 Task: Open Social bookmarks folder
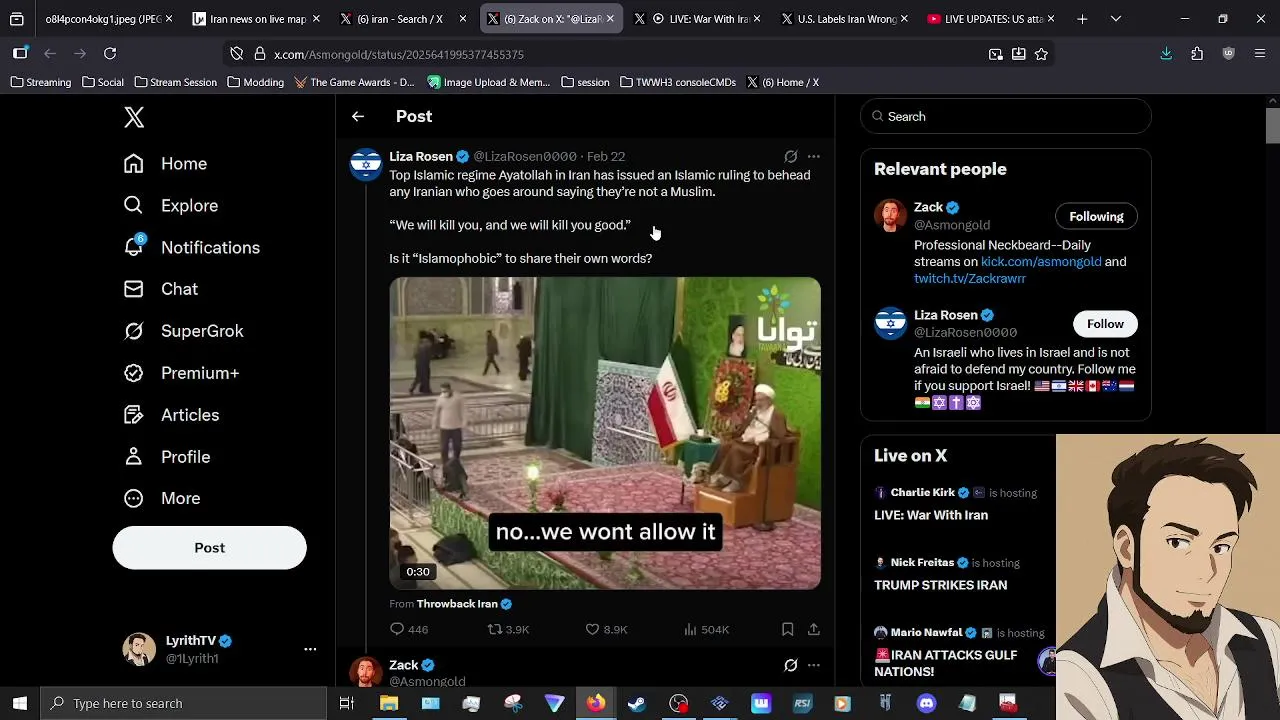click(103, 82)
